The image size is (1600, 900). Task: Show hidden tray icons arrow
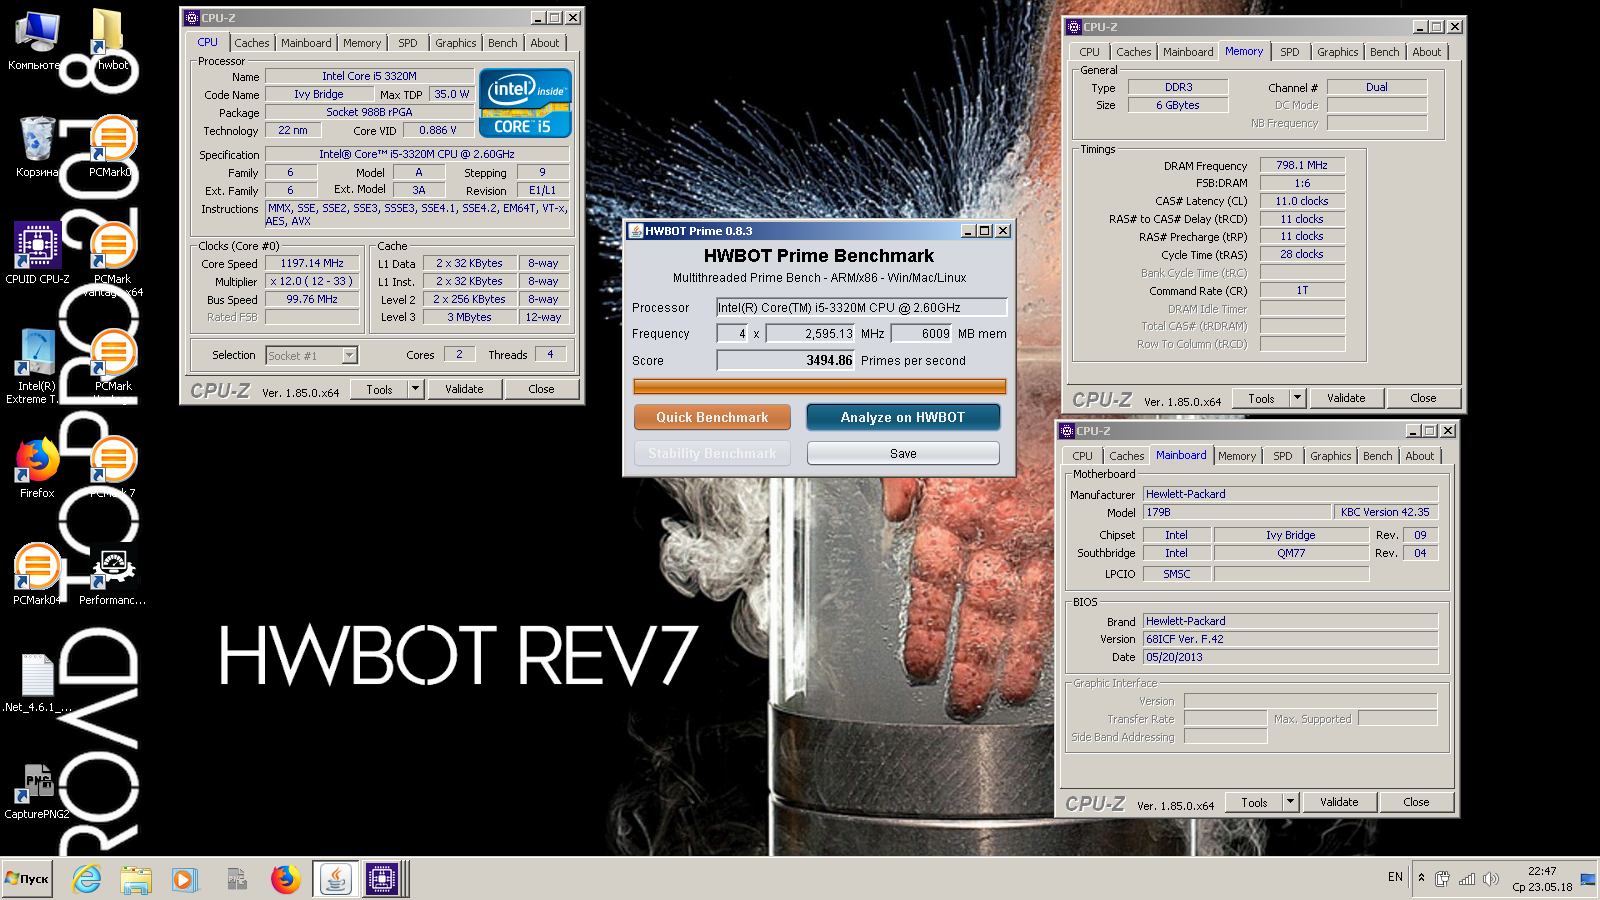pos(1421,878)
